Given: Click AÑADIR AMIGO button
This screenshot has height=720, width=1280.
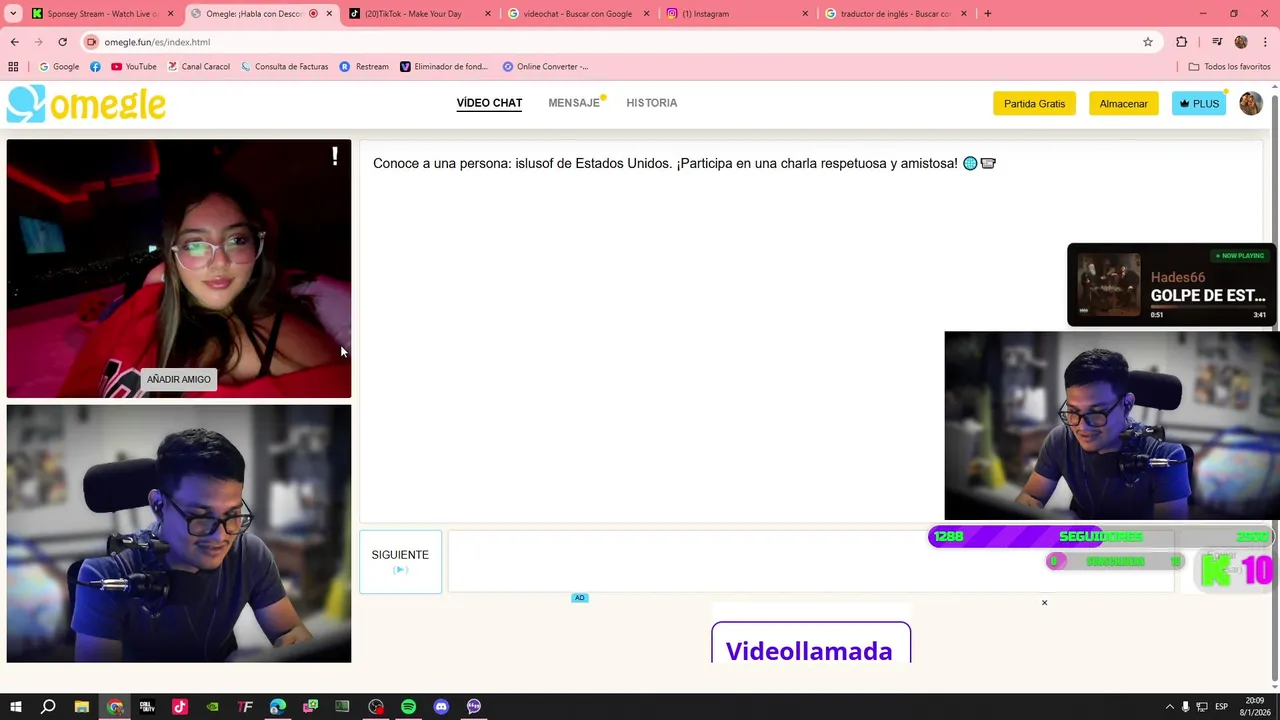Looking at the screenshot, I should coord(179,379).
